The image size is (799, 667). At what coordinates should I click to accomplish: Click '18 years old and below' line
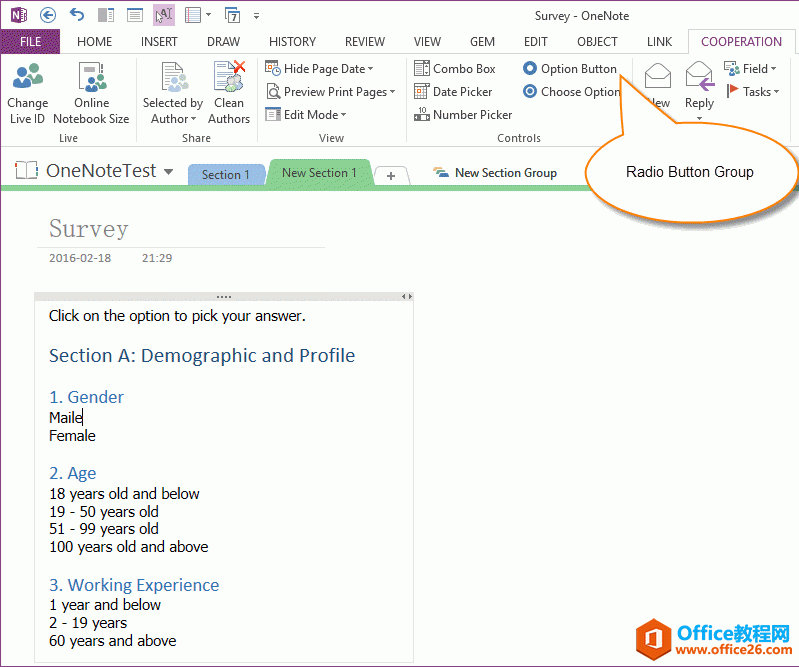124,494
